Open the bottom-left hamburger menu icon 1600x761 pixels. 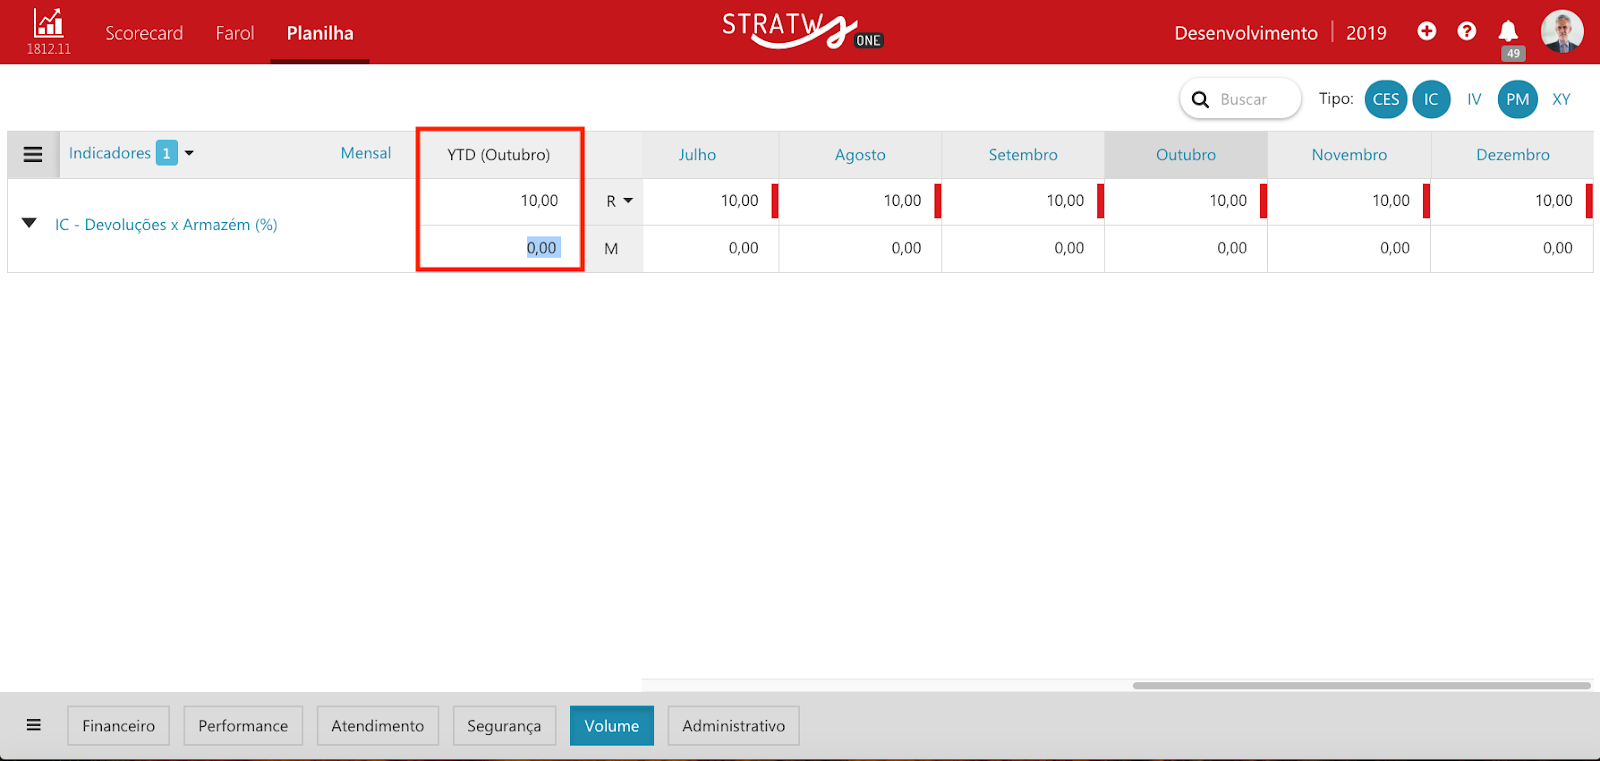[x=34, y=725]
